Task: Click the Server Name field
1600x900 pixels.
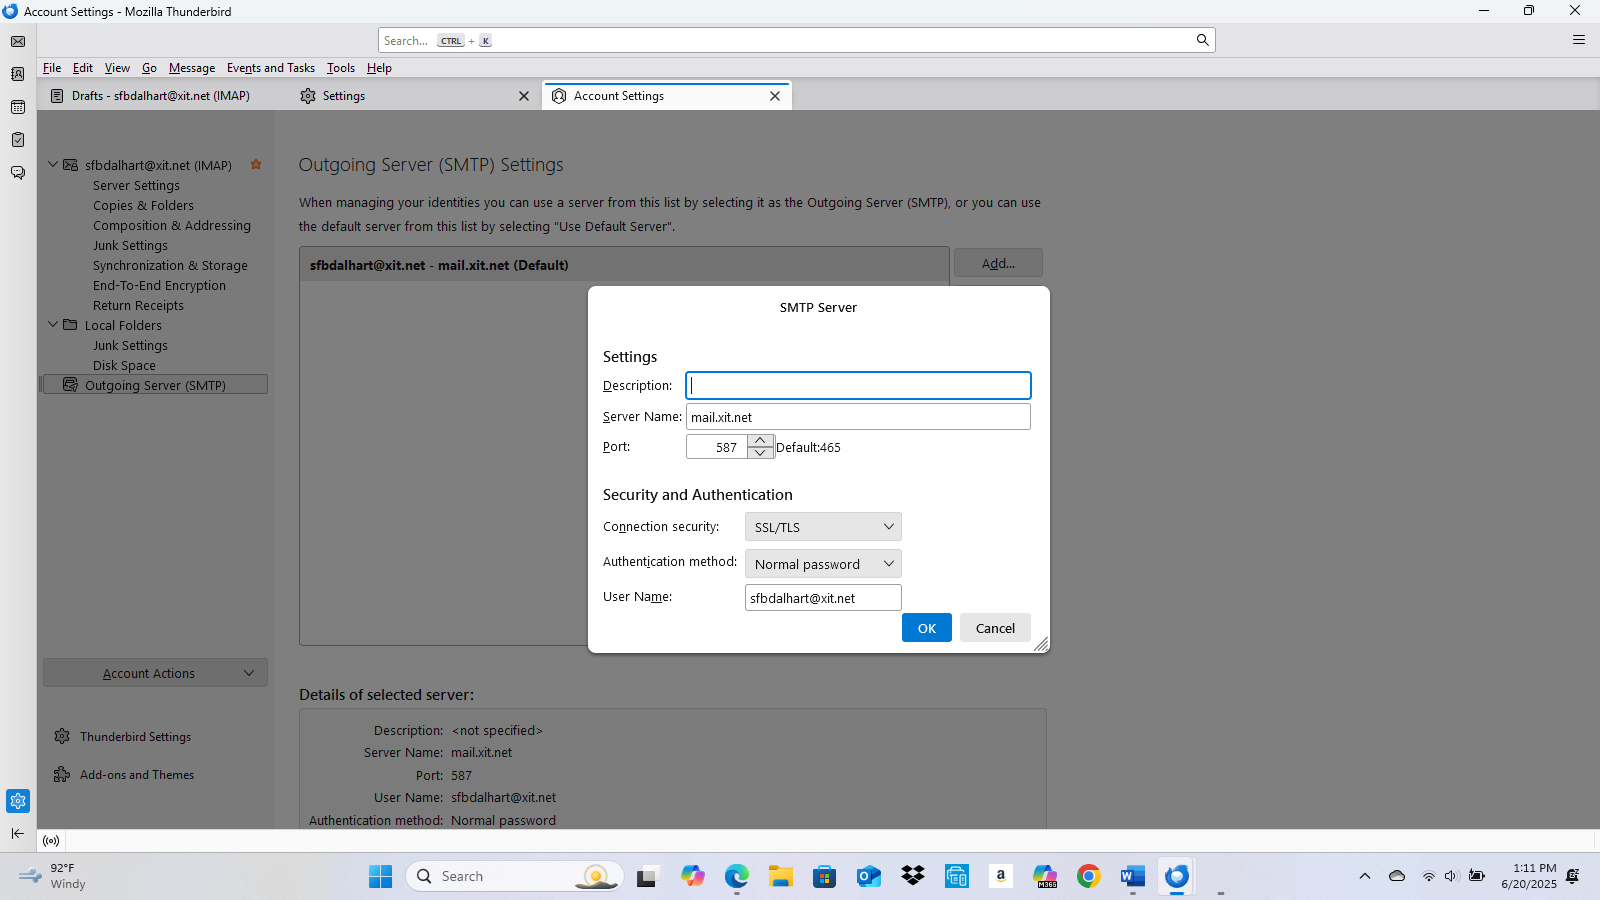Action: pos(858,417)
